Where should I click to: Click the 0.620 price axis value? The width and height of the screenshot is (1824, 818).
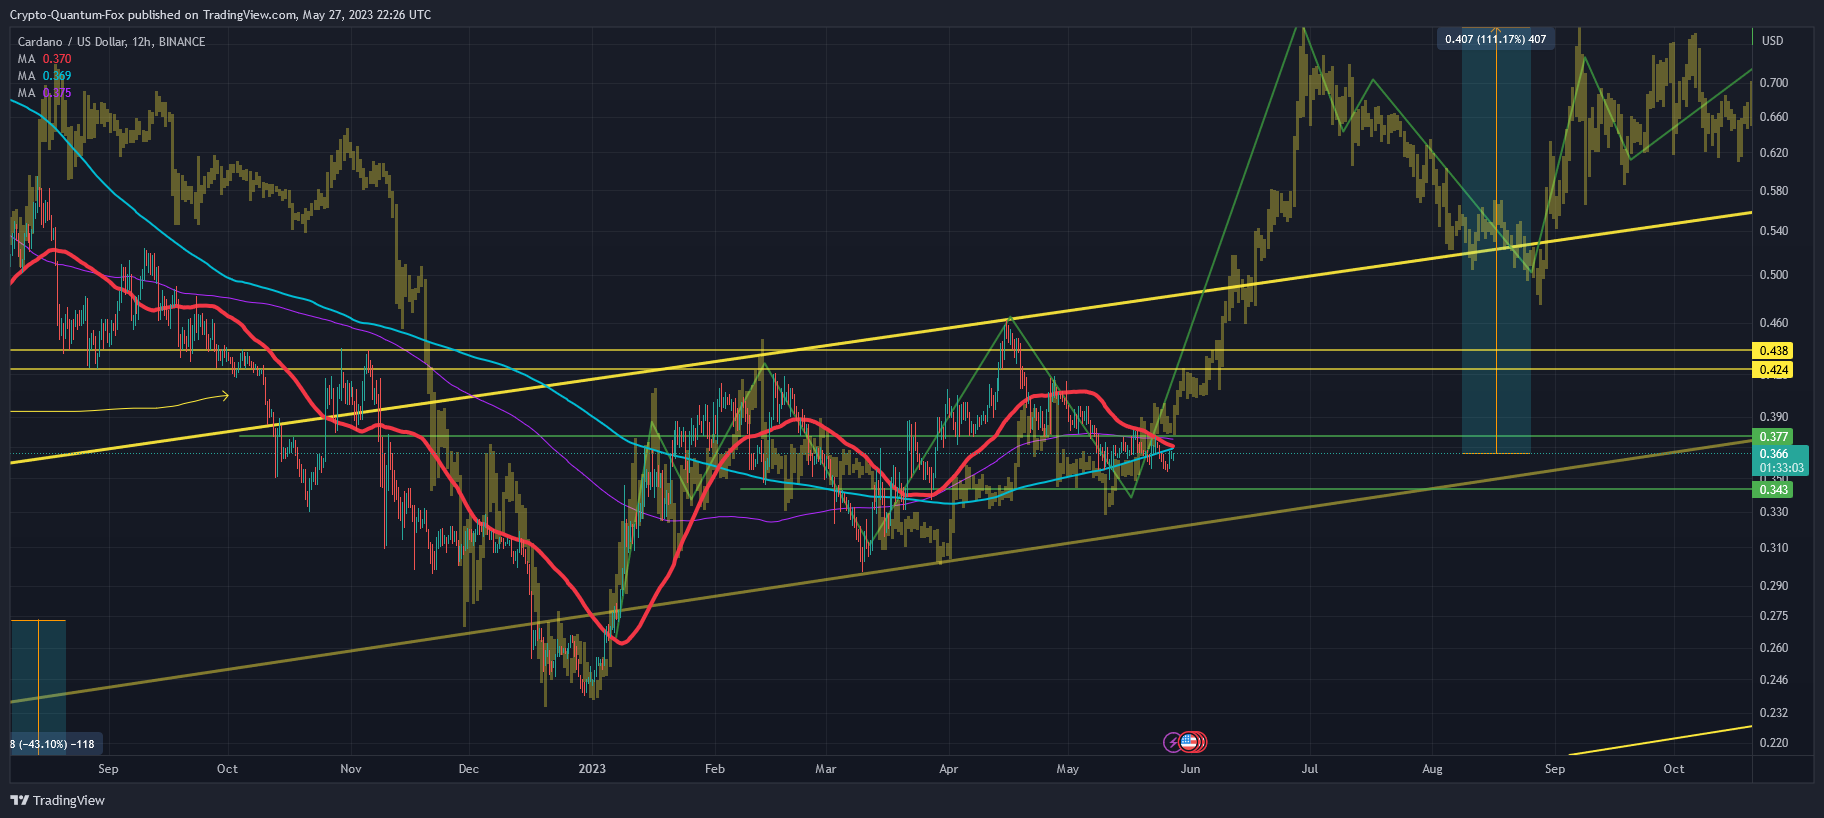coord(1774,153)
